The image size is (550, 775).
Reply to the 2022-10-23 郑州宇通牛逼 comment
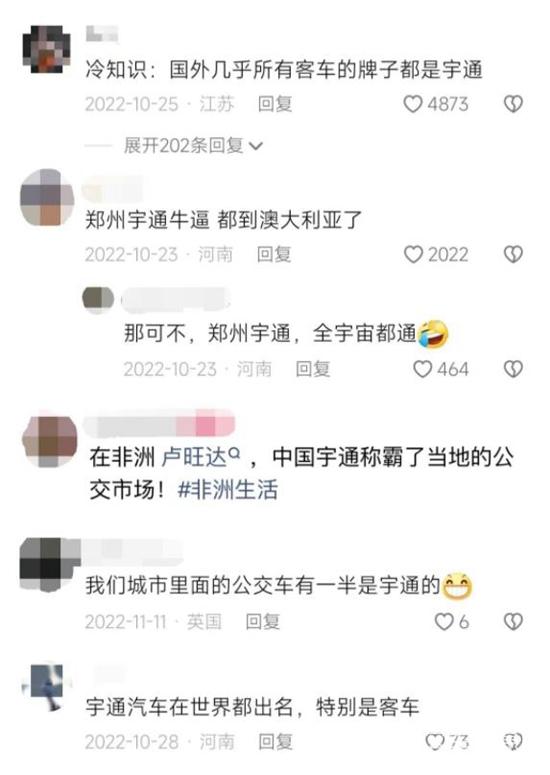click(x=274, y=255)
